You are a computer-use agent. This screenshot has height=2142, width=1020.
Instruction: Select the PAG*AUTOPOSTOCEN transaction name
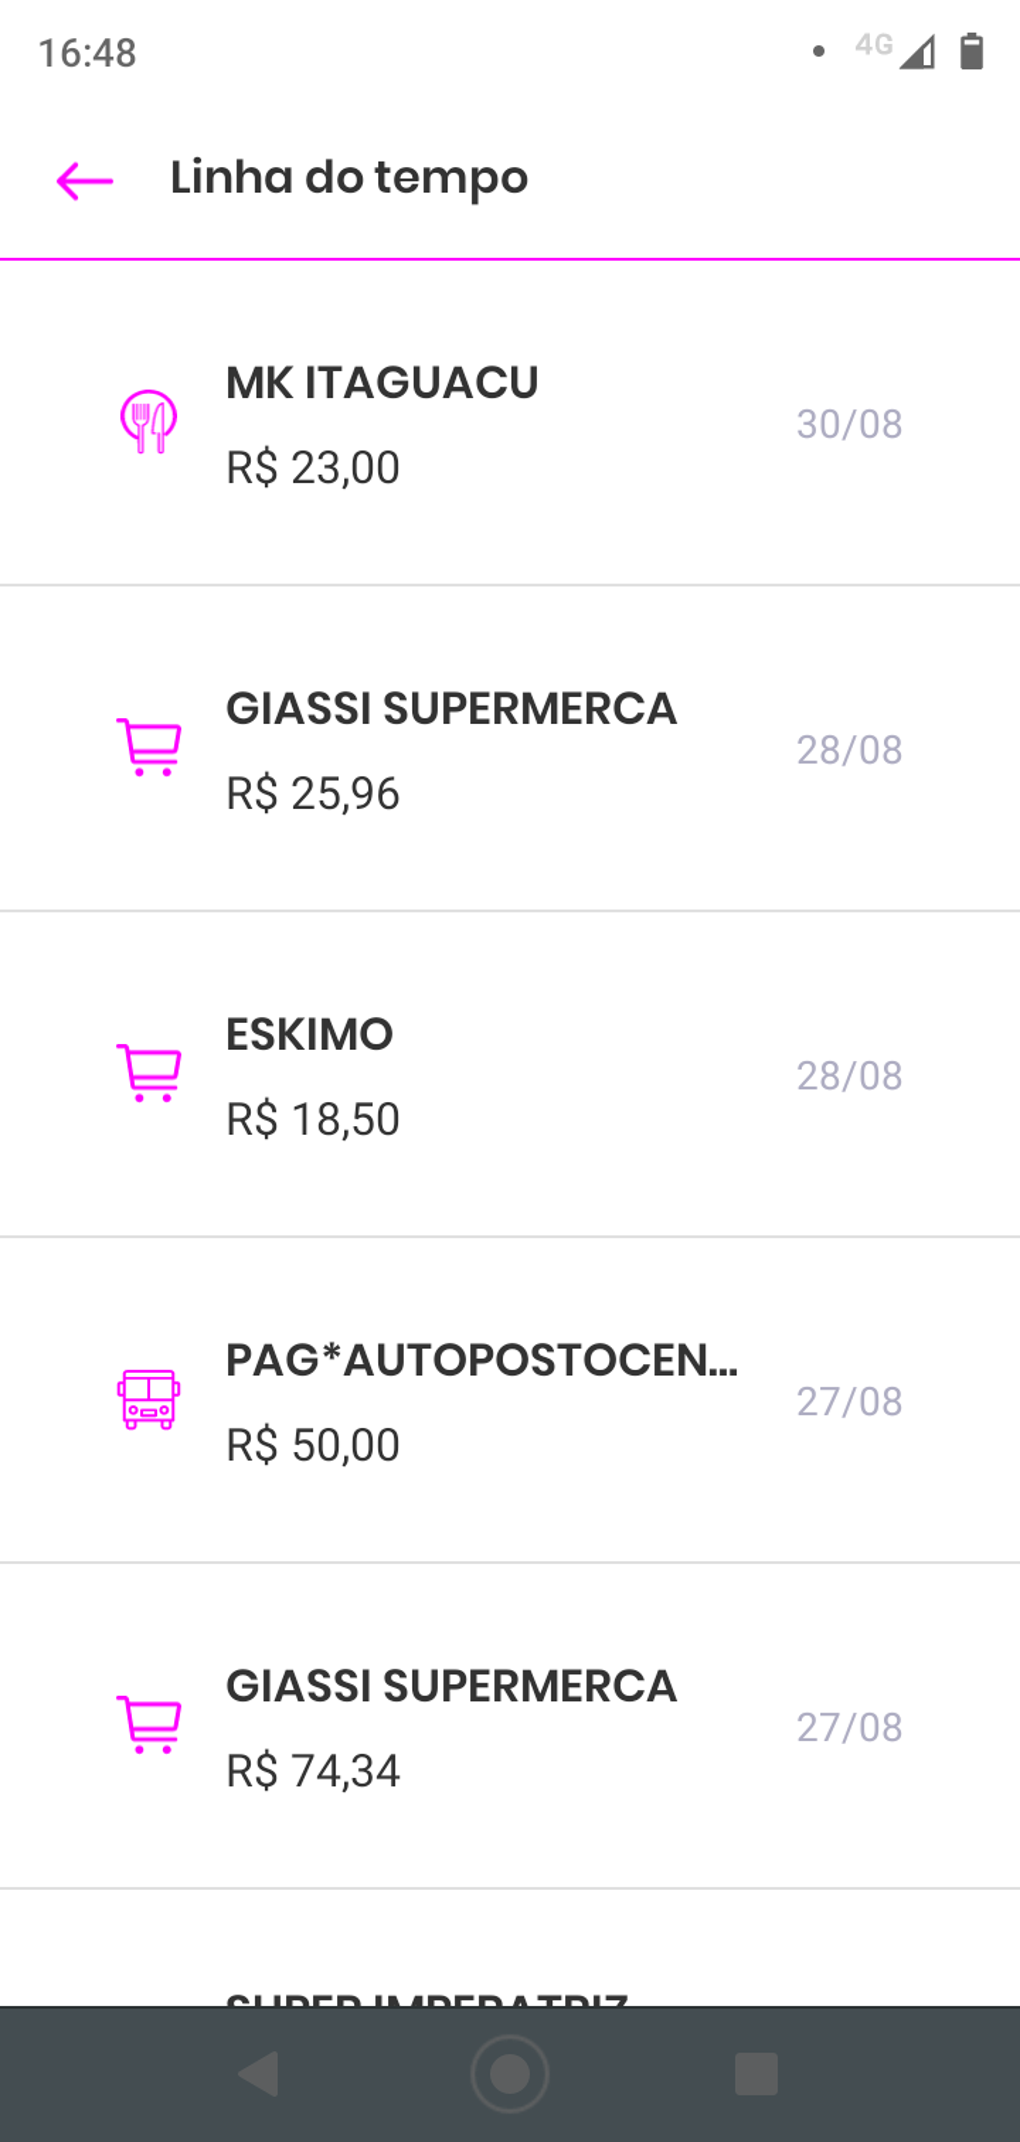(x=481, y=1361)
